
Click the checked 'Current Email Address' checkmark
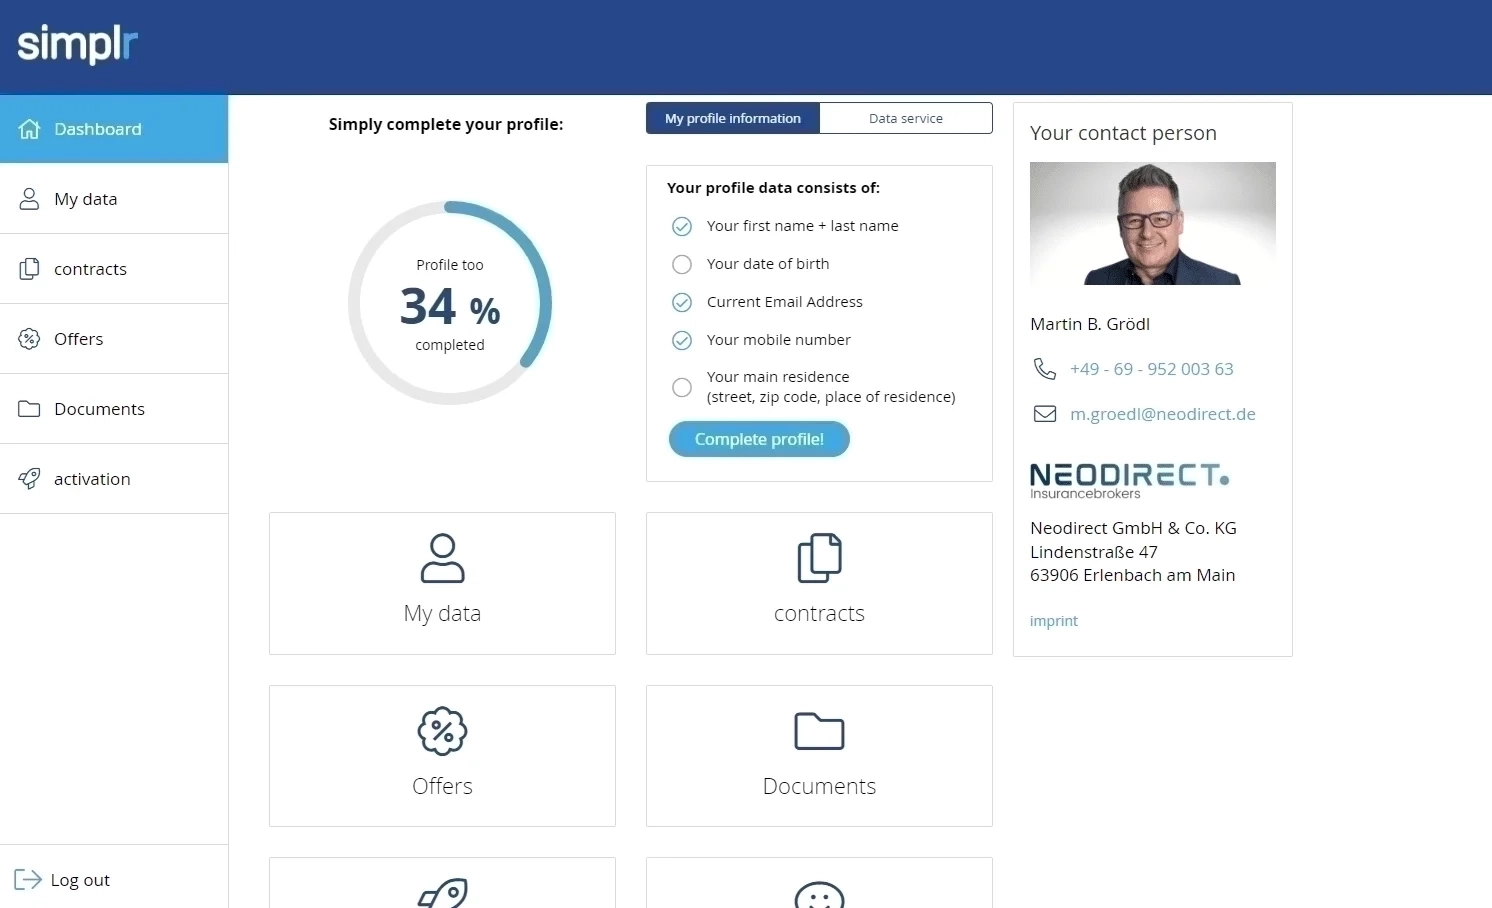pyautogui.click(x=682, y=302)
